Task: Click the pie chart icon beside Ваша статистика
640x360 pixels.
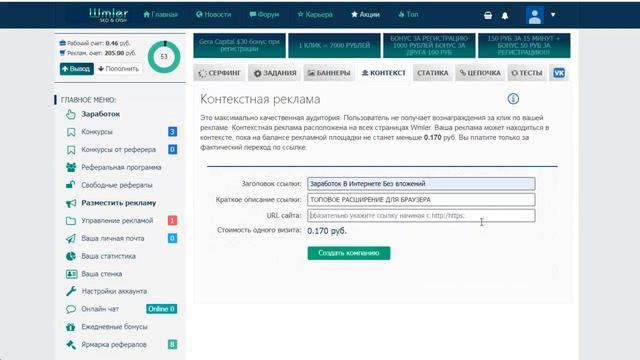Action: (x=71, y=256)
